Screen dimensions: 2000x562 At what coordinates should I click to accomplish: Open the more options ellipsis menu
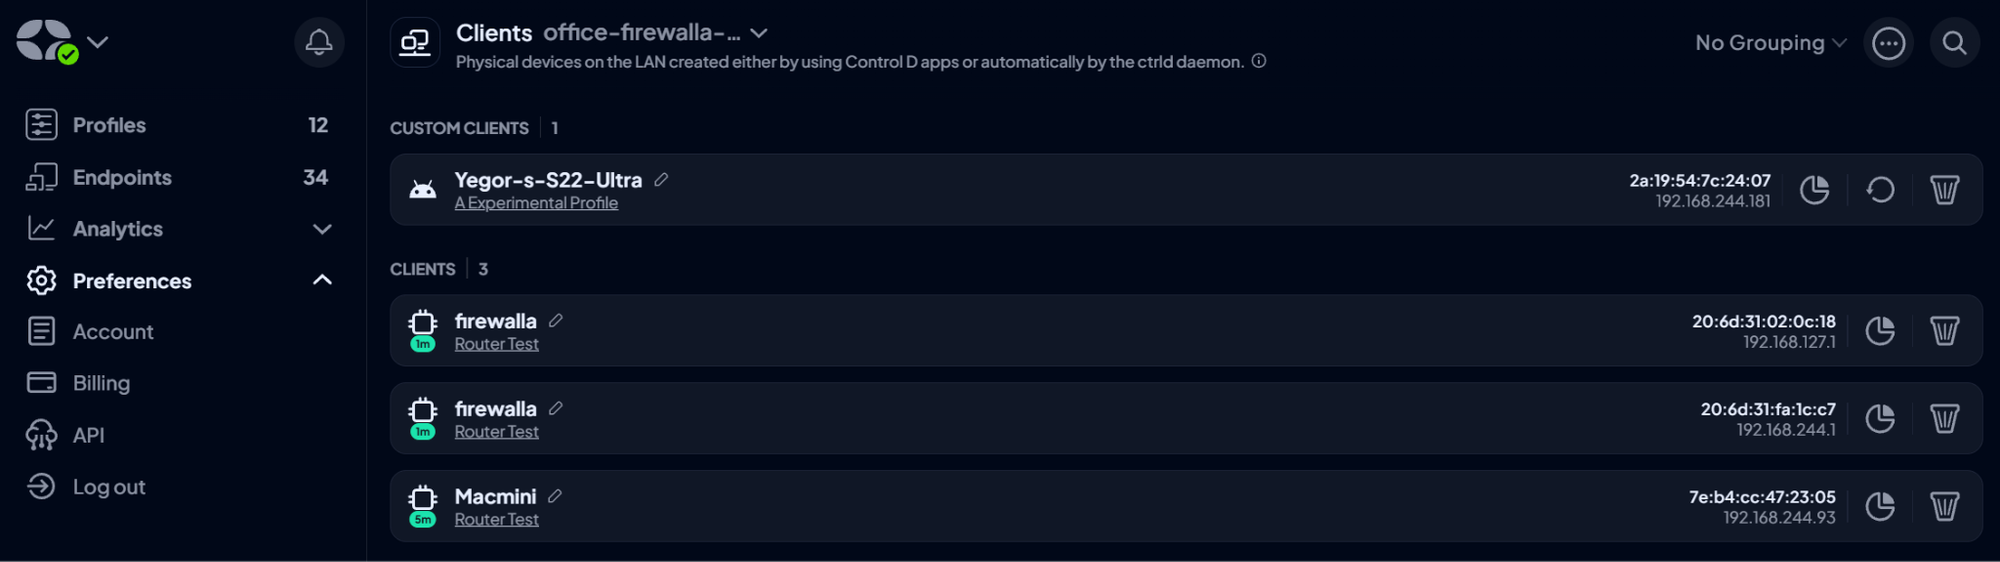tap(1888, 43)
